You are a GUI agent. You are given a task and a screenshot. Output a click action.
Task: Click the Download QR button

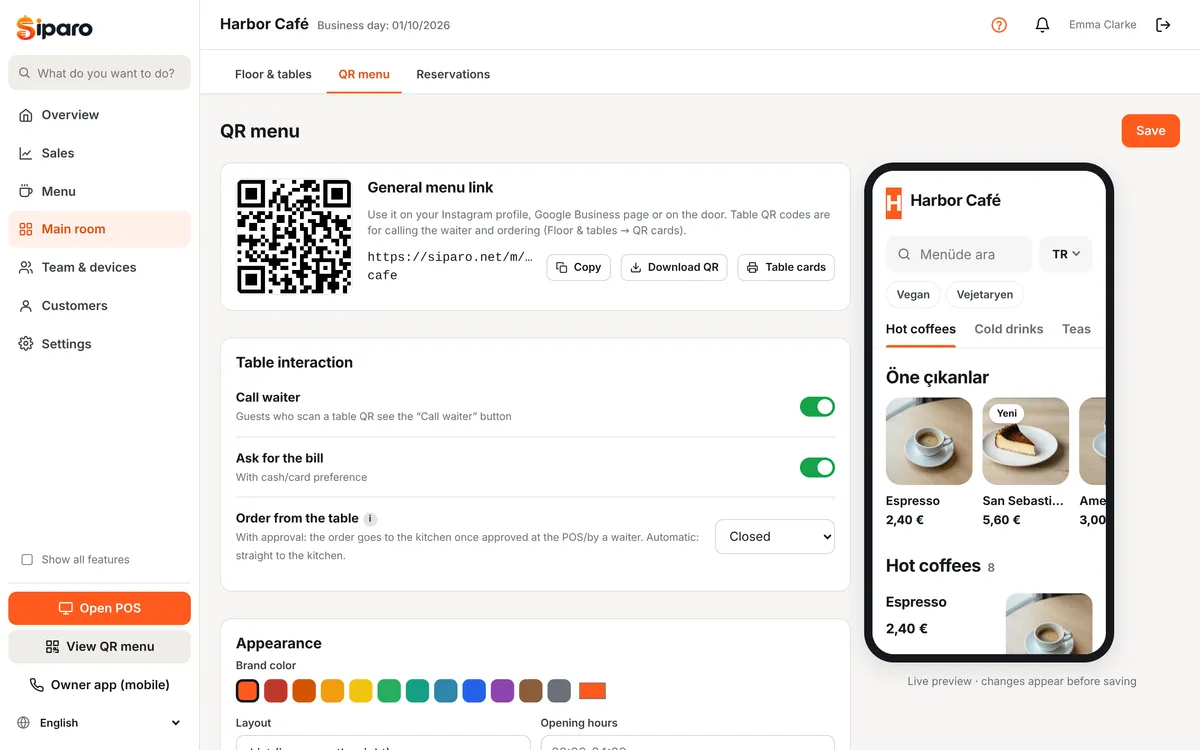click(675, 267)
